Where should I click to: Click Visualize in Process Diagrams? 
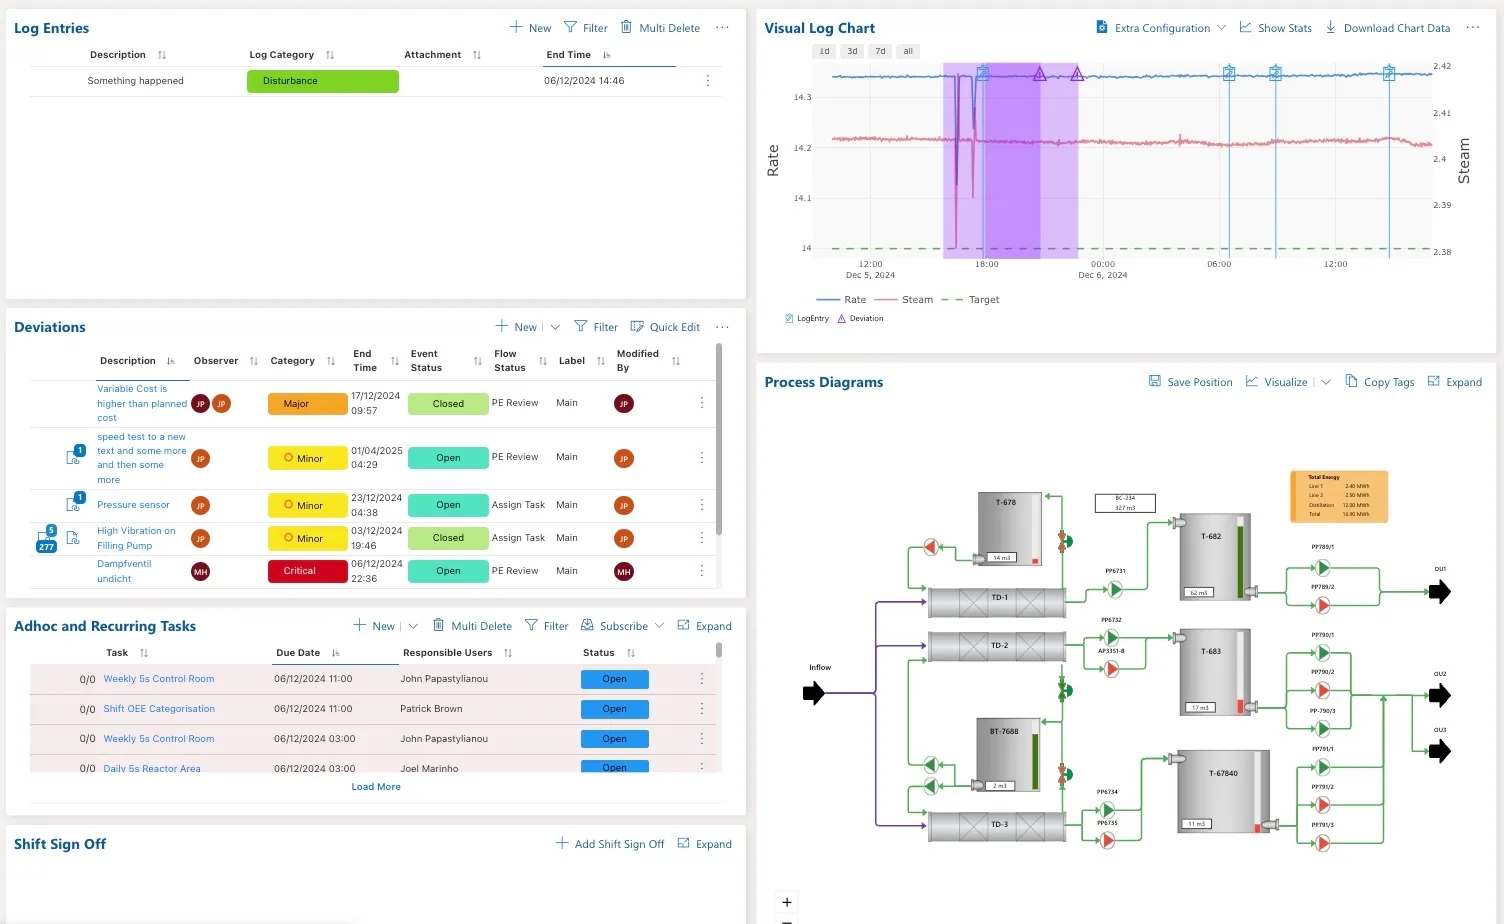[1276, 382]
